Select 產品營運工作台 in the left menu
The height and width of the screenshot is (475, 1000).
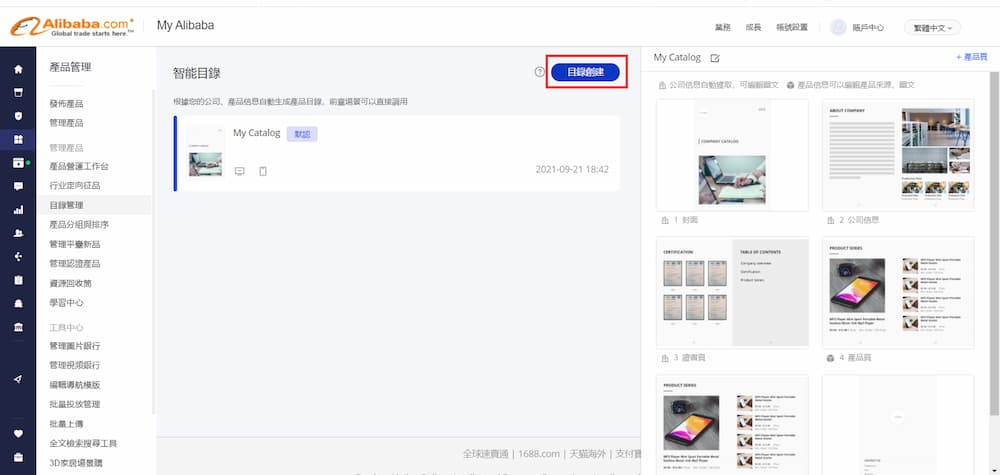tap(79, 166)
